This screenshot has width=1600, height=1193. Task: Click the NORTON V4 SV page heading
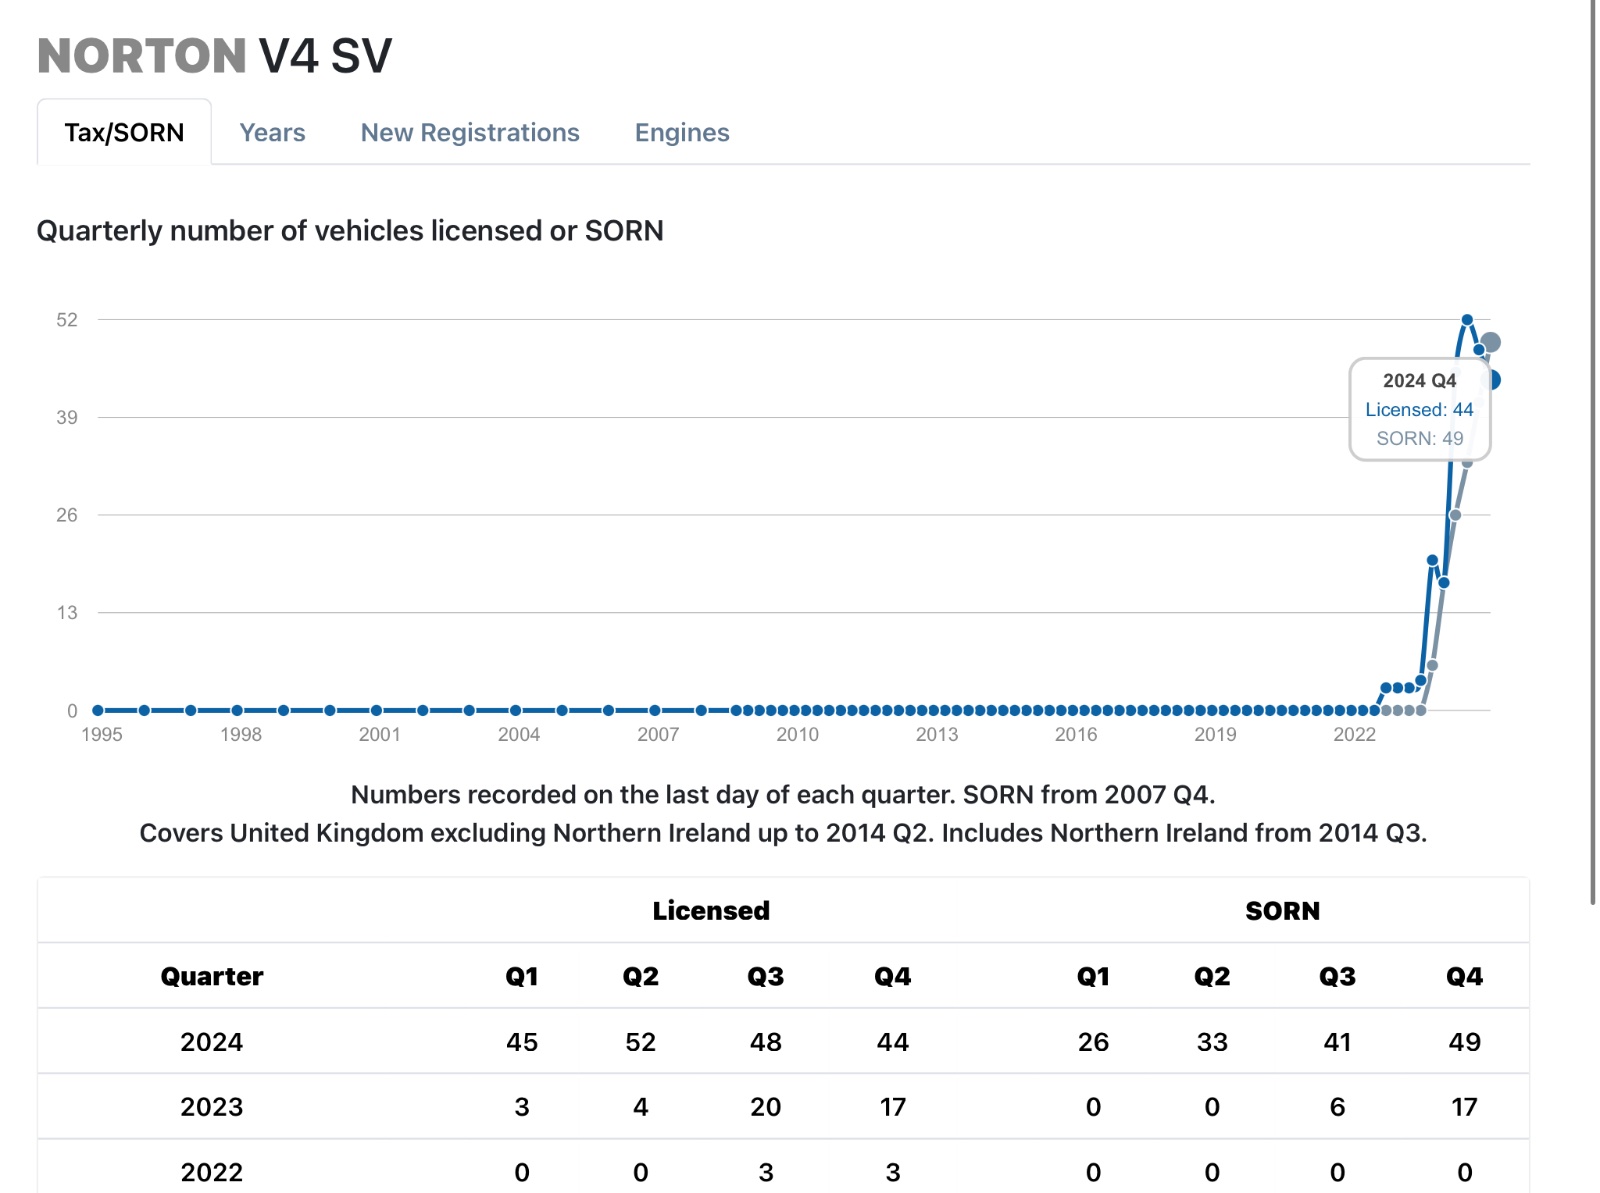pos(214,56)
